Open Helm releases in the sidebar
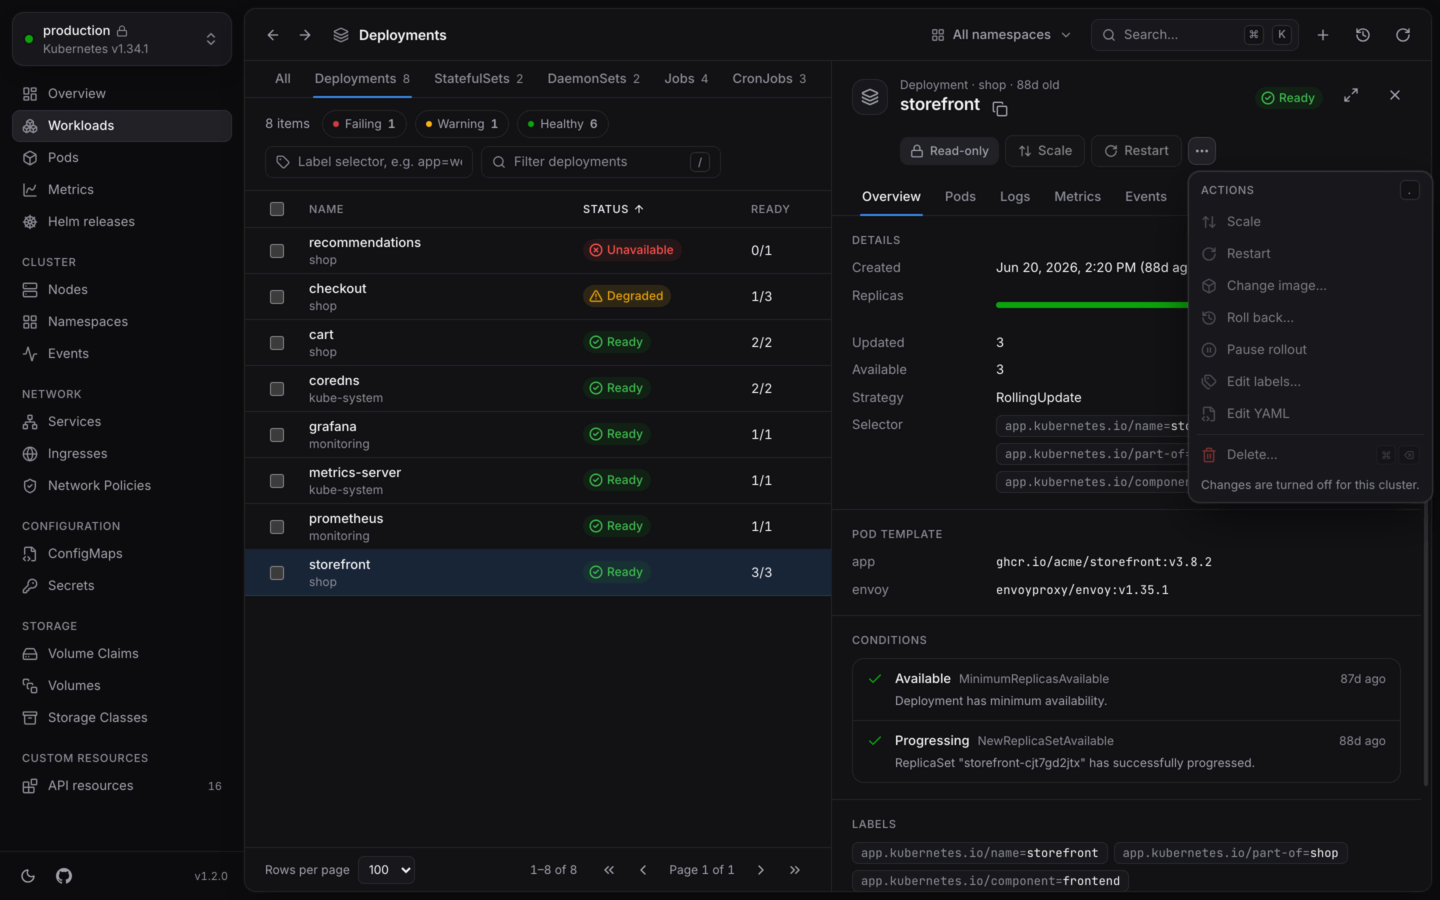1440x900 pixels. (122, 222)
